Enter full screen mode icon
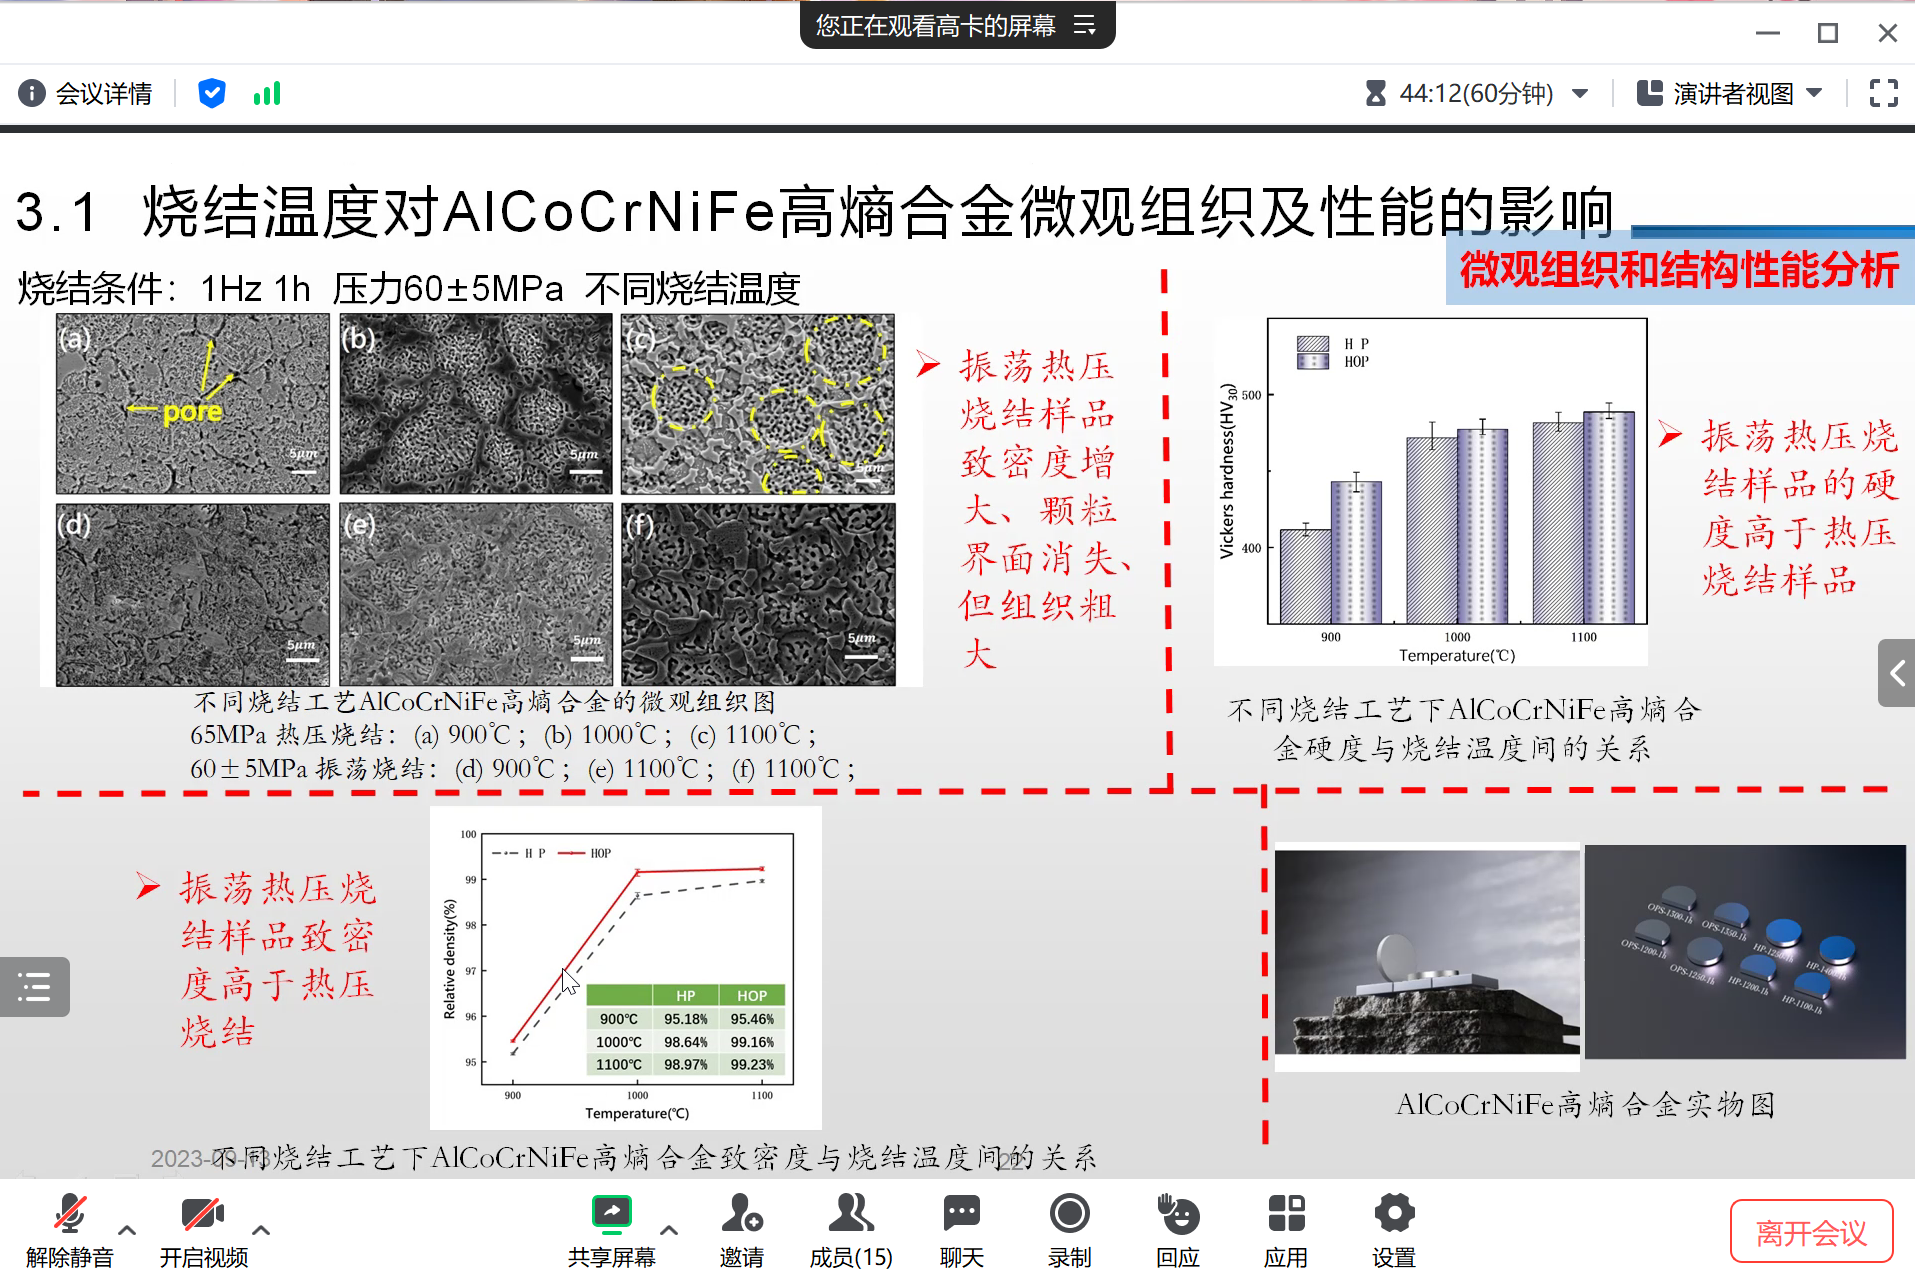Screen dimensions: 1915x1276 point(1883,93)
